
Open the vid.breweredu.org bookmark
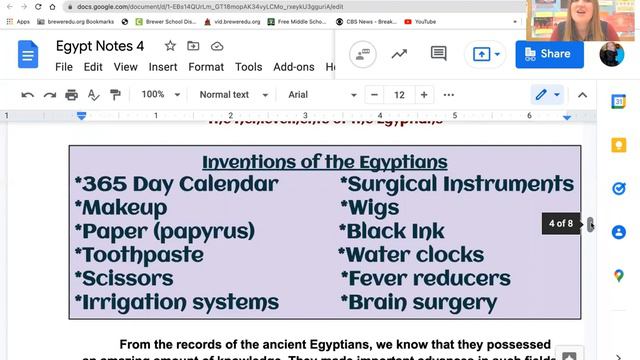pyautogui.click(x=232, y=22)
